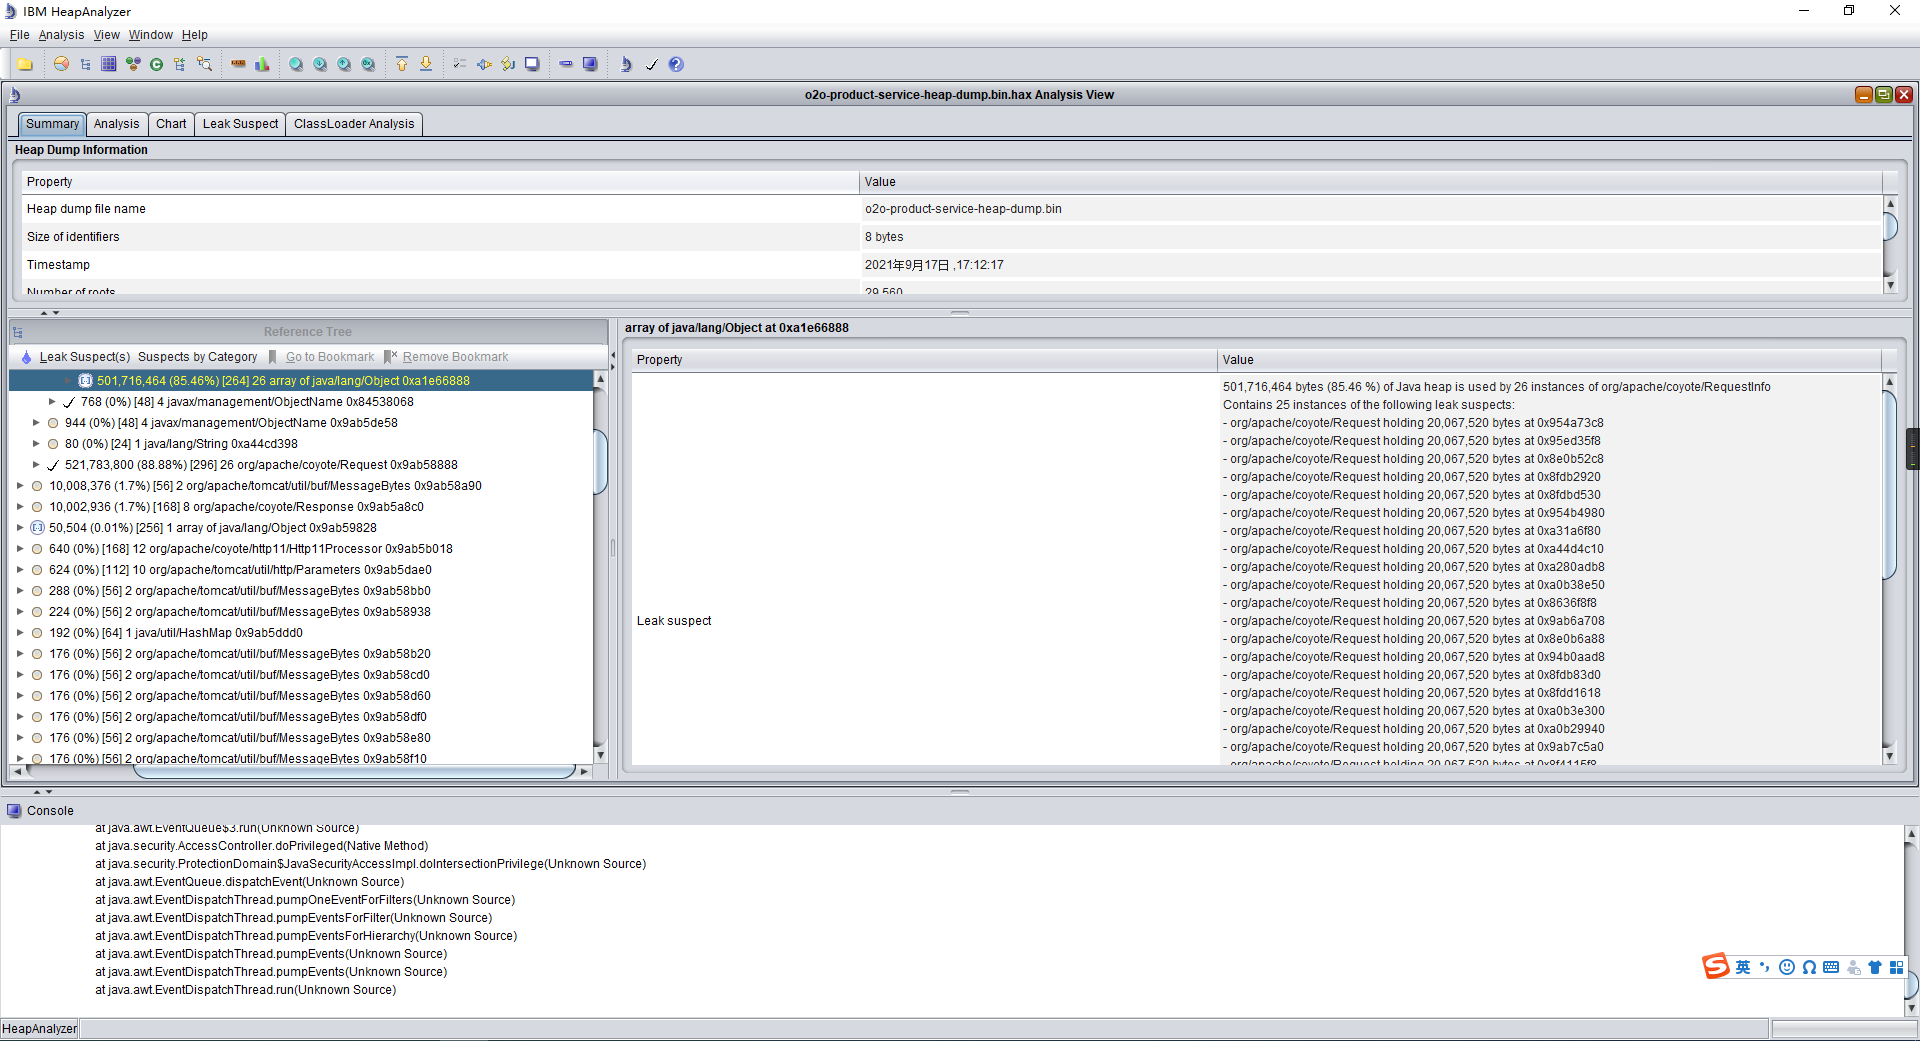
Task: Click the bar chart toolbar icon
Action: pos(262,64)
